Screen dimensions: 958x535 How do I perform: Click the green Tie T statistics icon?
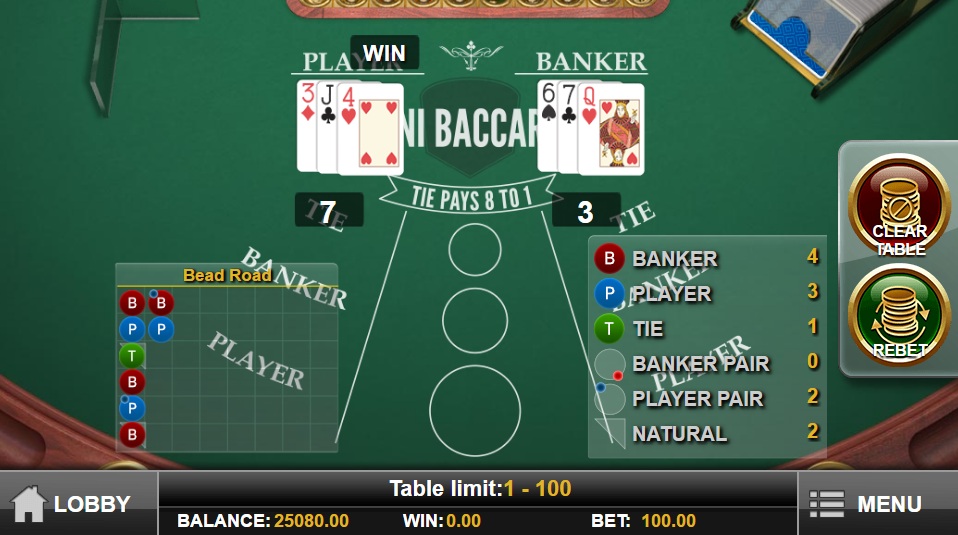(609, 329)
